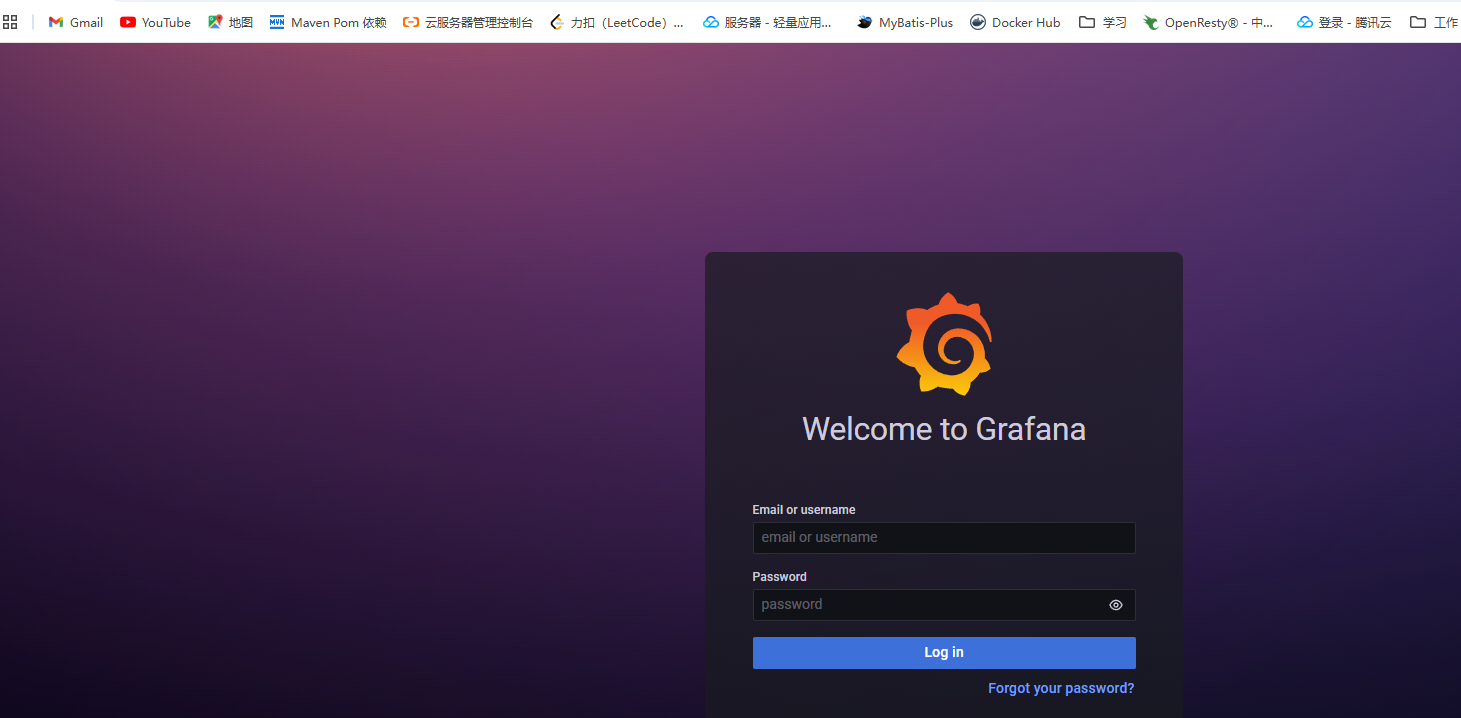Click the 'Password' label text
This screenshot has width=1461, height=718.
click(780, 577)
